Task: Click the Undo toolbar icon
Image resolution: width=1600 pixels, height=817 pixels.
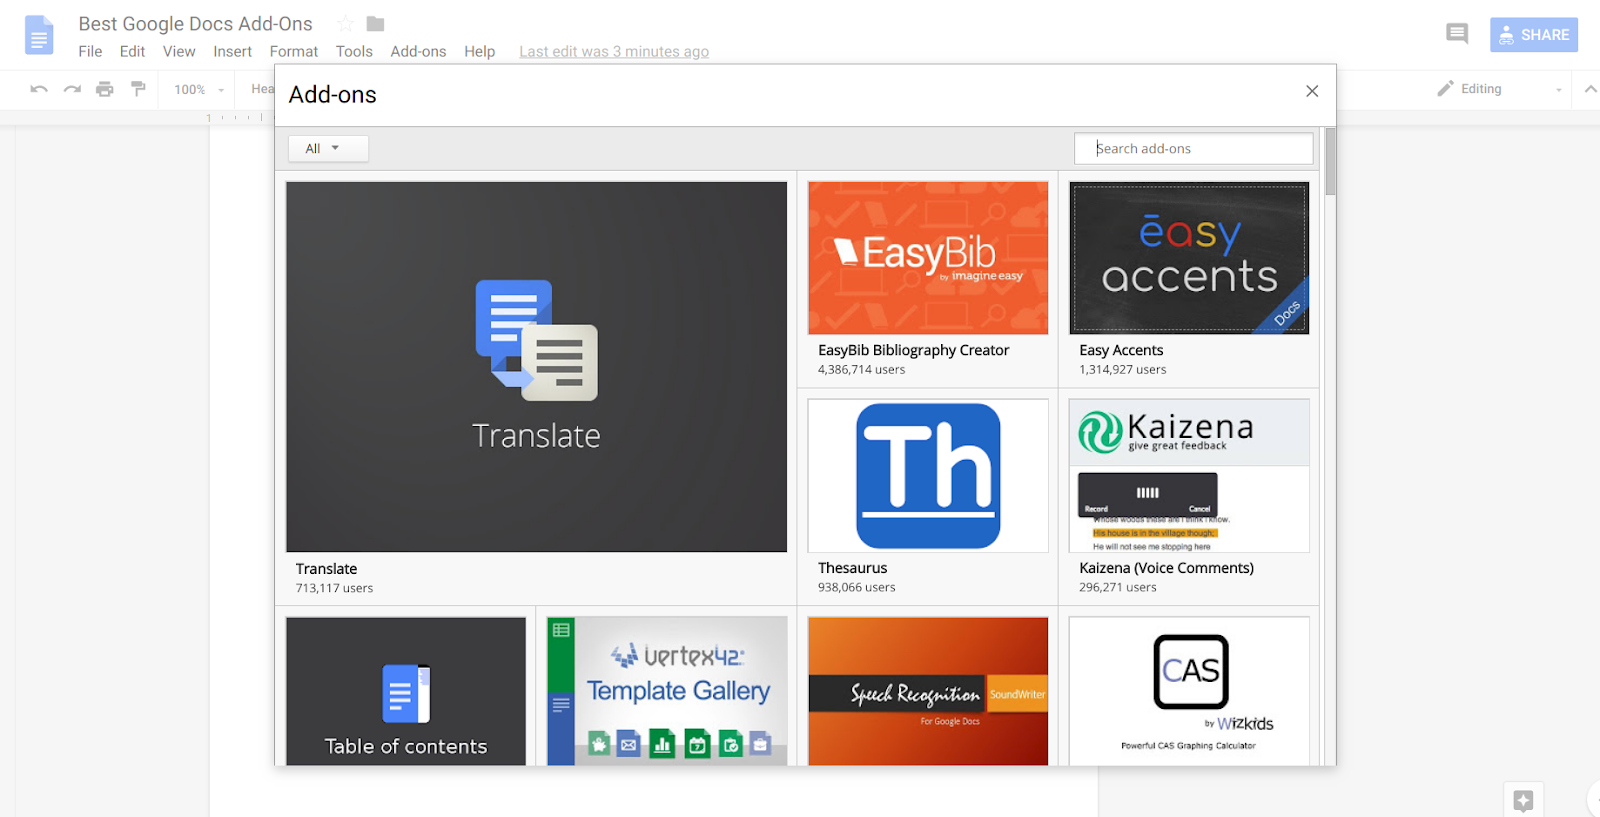Action: click(39, 89)
